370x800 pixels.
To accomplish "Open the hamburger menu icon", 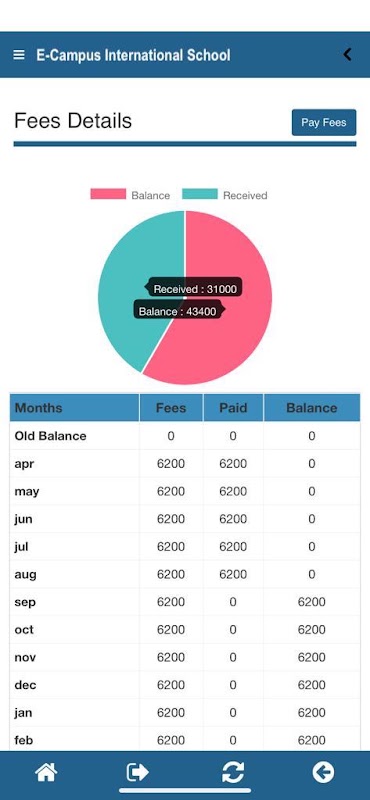I will pyautogui.click(x=19, y=55).
